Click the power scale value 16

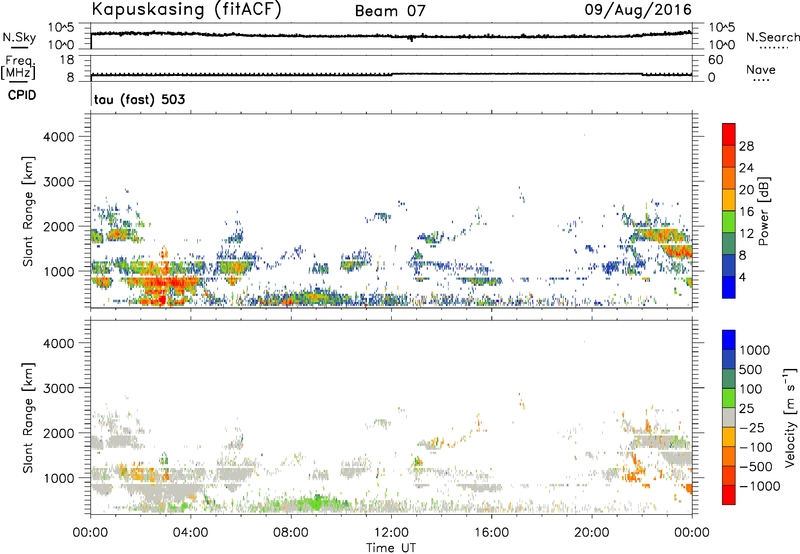pyautogui.click(x=746, y=212)
